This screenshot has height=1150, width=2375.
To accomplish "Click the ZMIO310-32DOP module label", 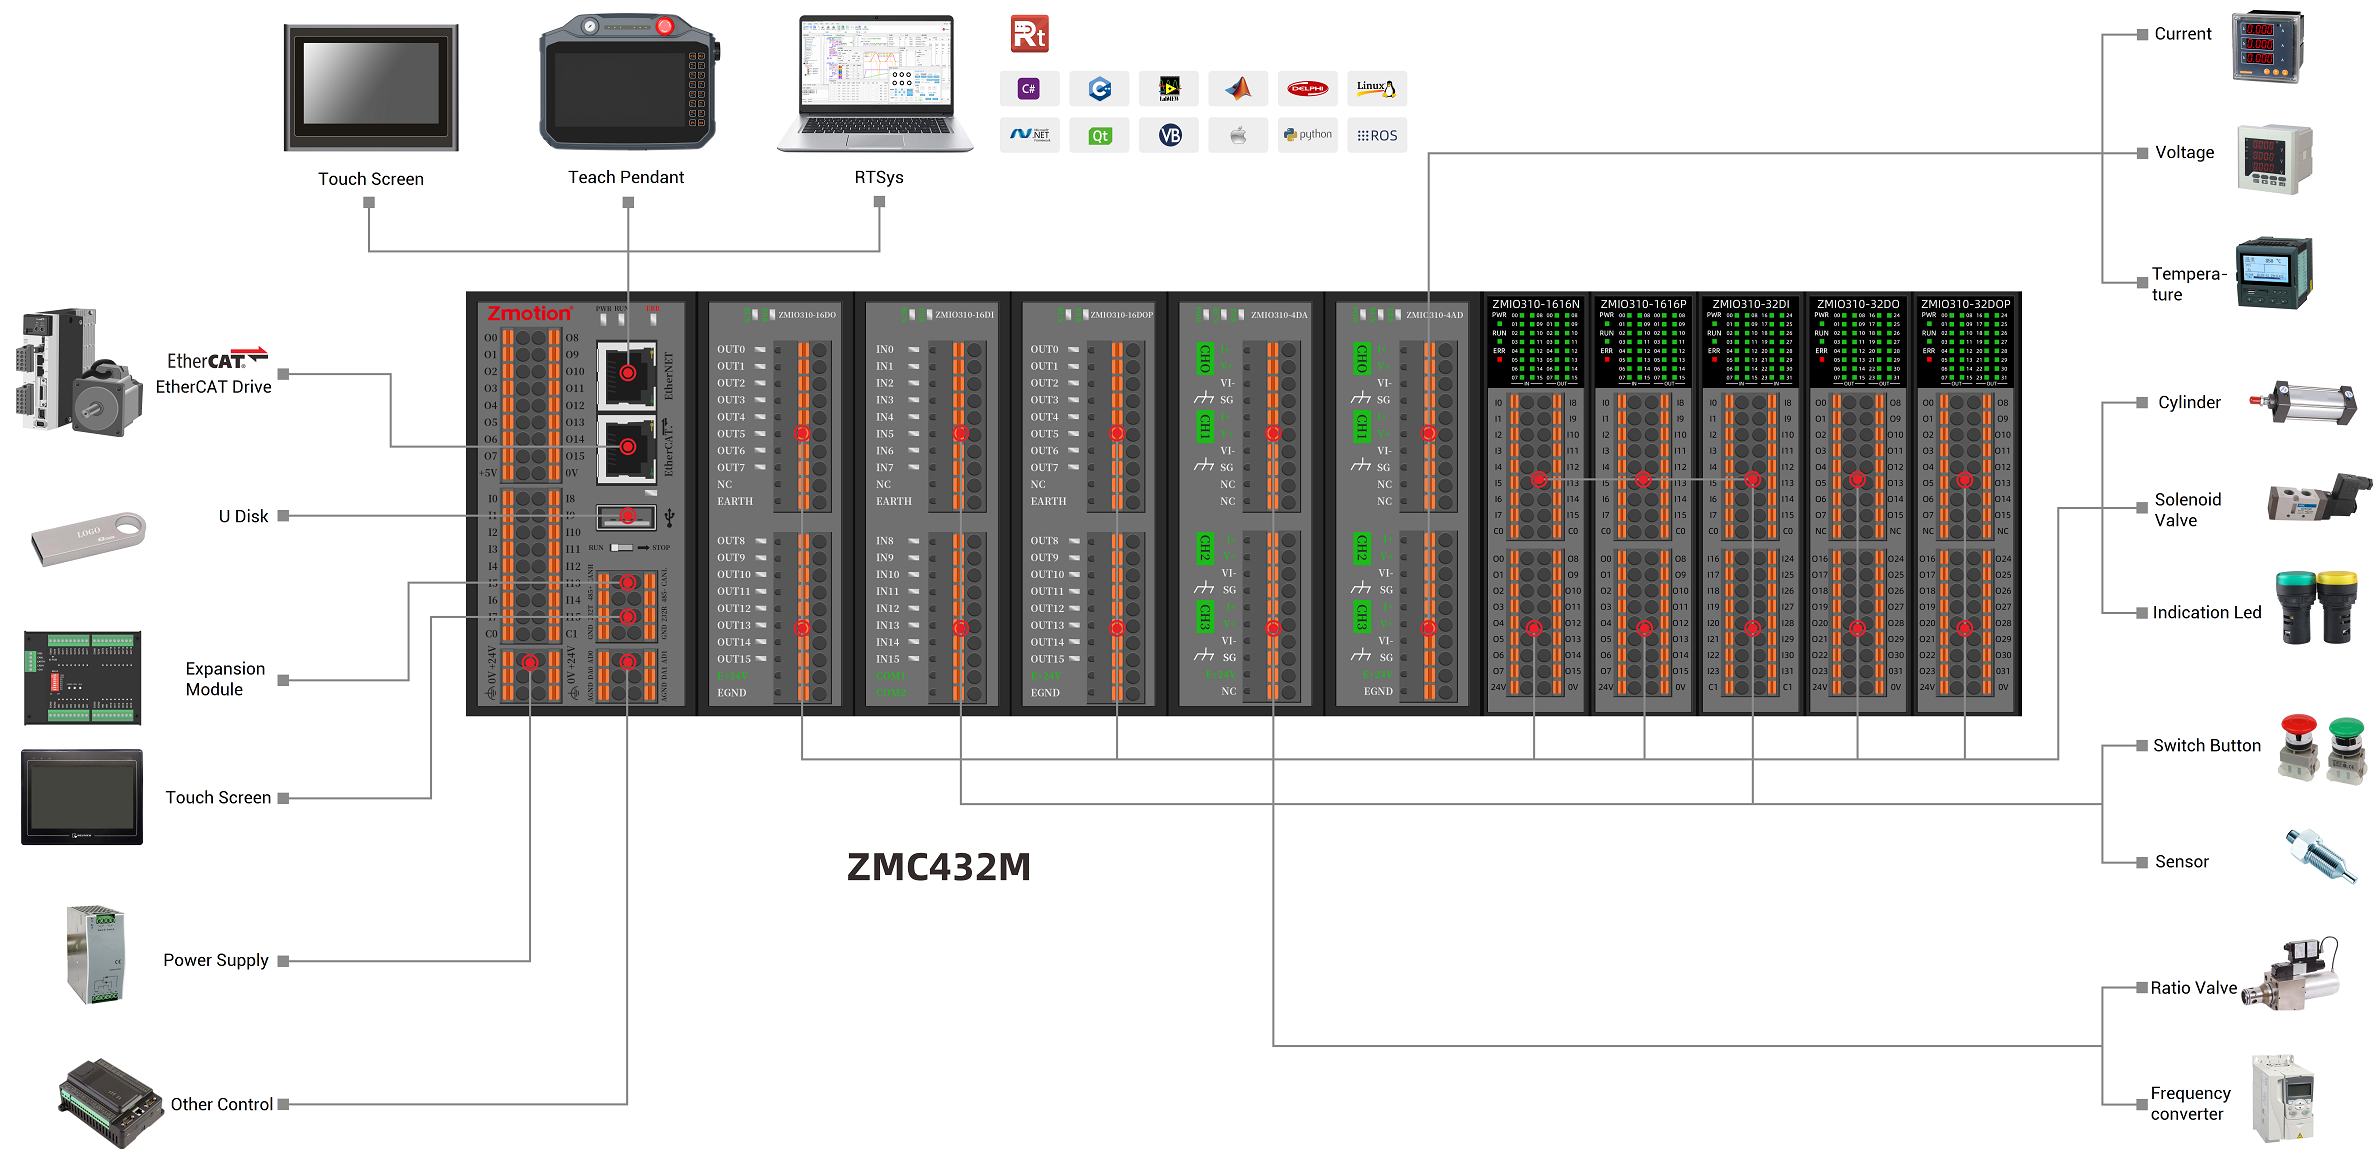I will click(1965, 304).
